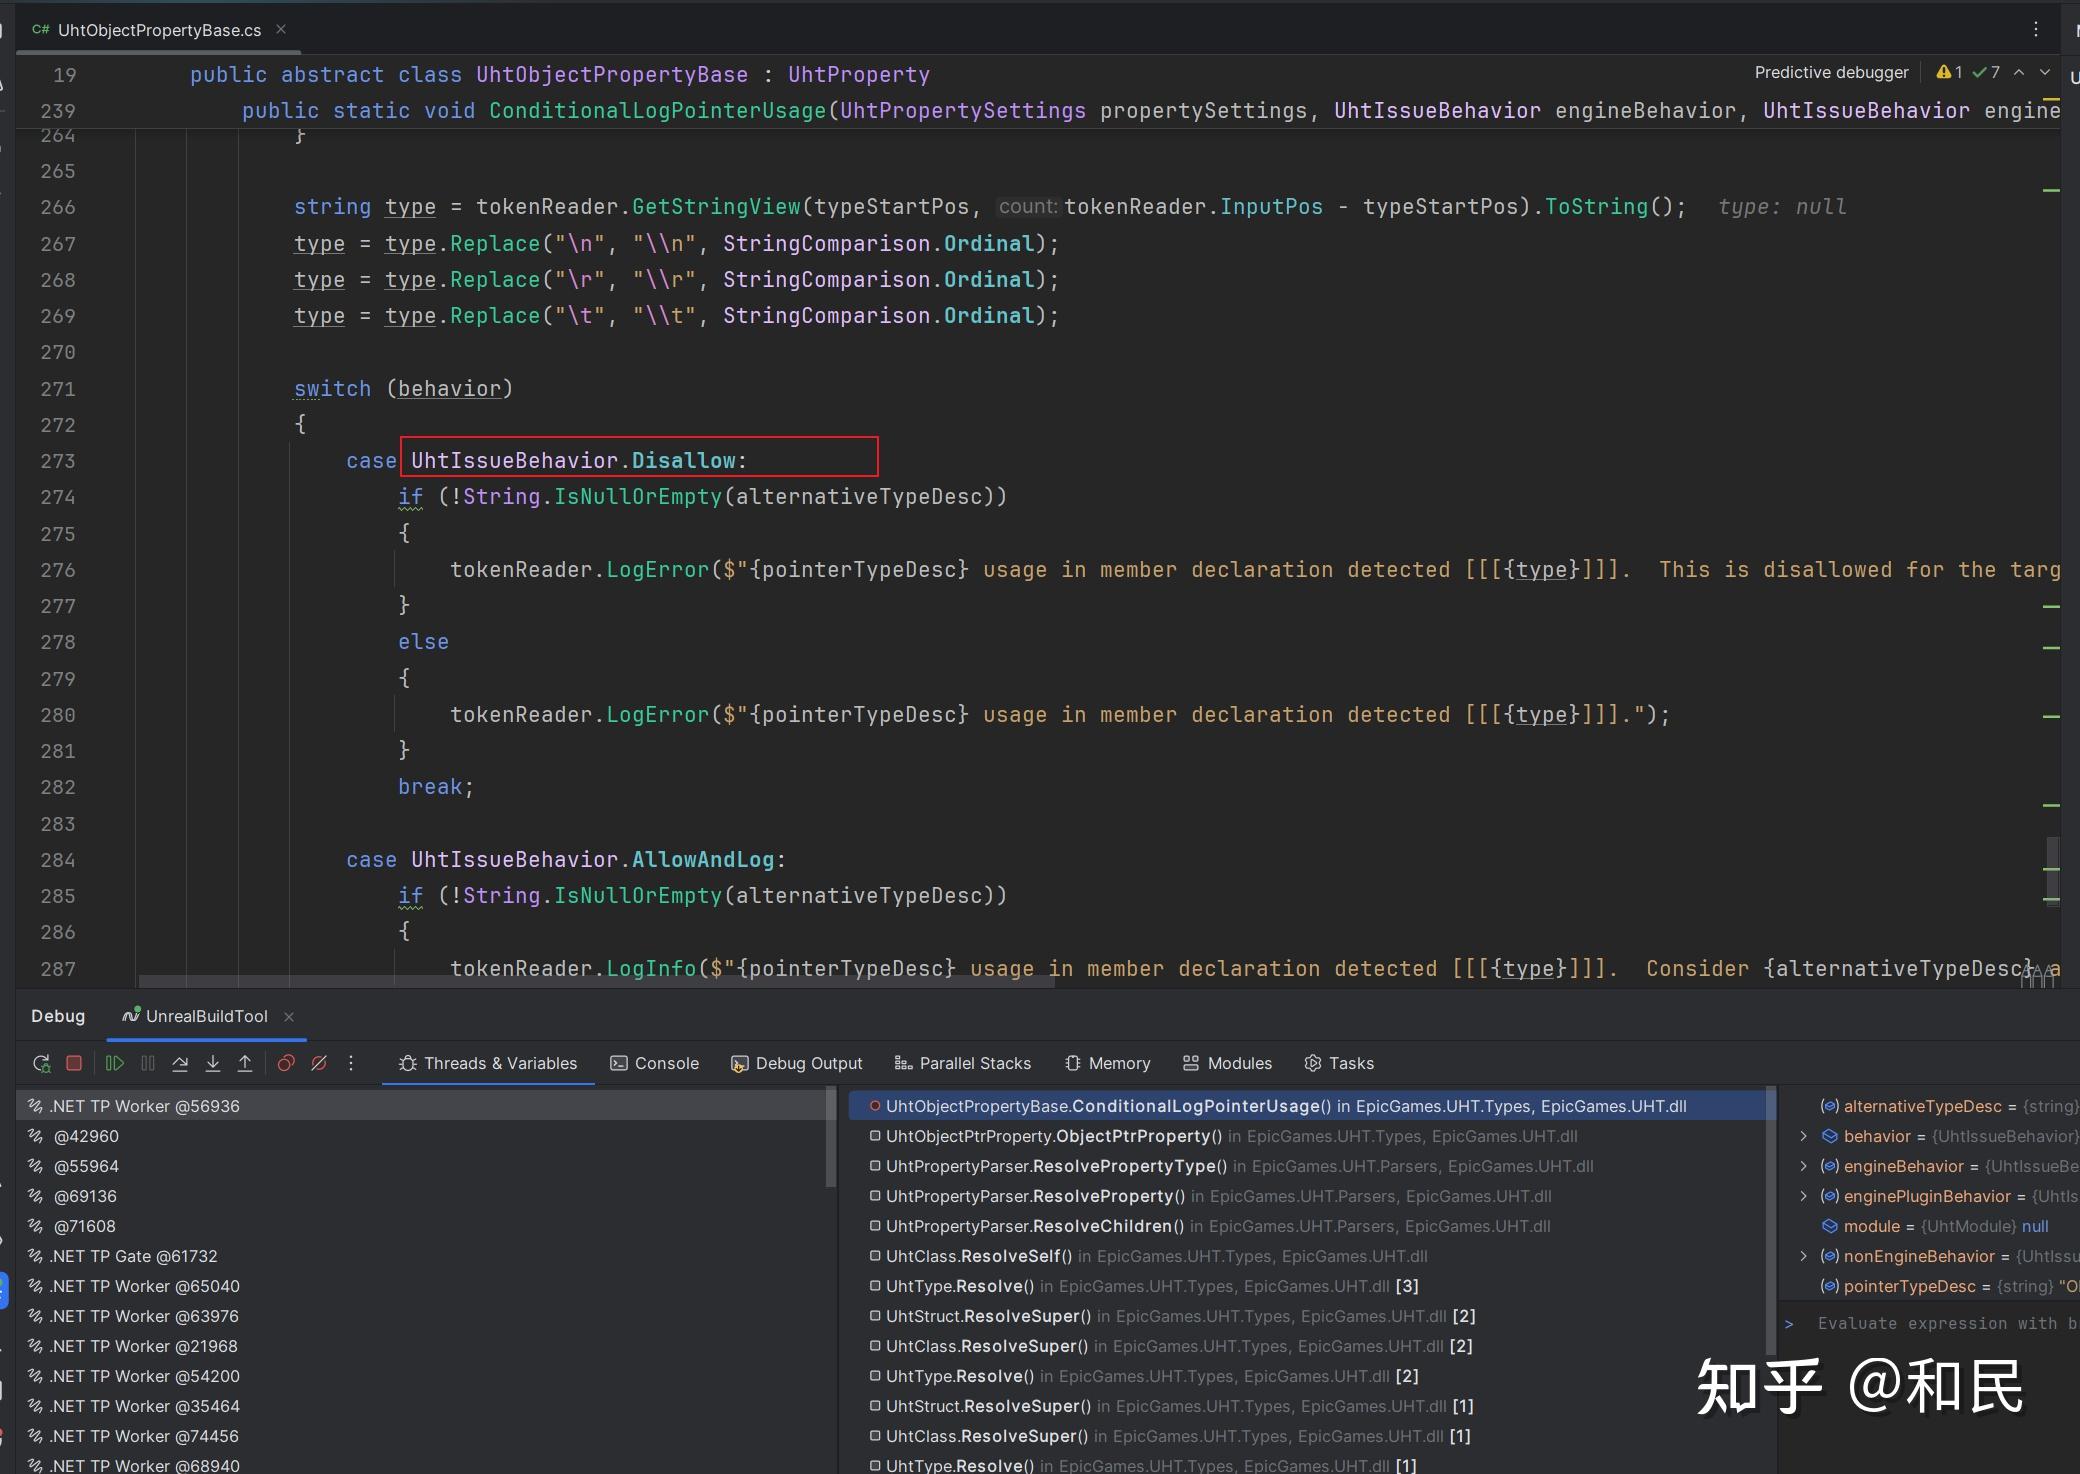Viewport: 2080px width, 1474px height.
Task: Open editor tab options kebab menu
Action: pos(2035,29)
